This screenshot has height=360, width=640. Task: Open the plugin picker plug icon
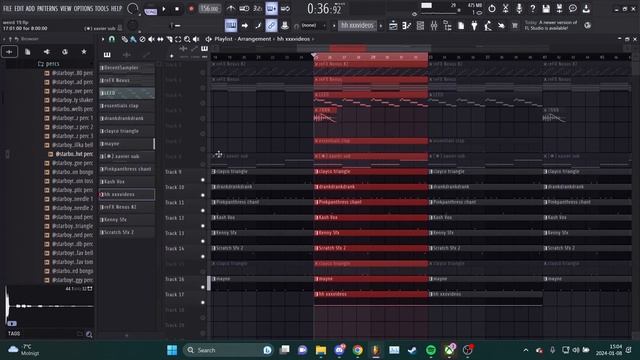point(474,26)
